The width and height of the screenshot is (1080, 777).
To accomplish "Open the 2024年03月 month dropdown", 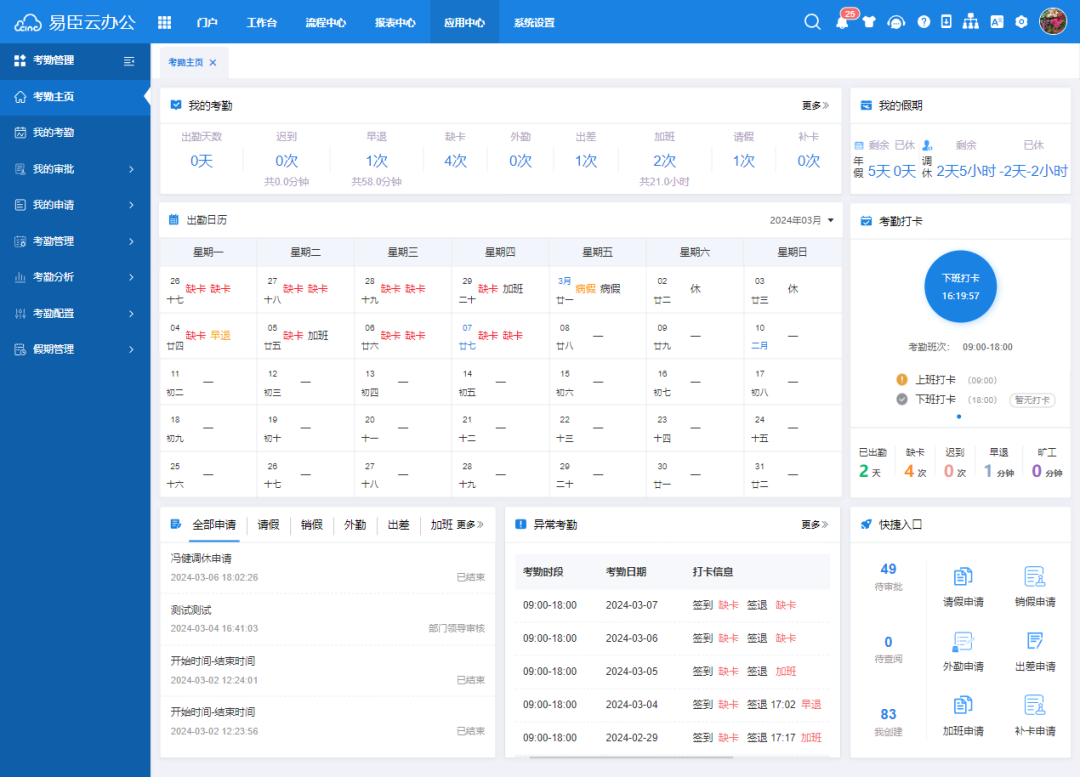I will click(x=802, y=220).
